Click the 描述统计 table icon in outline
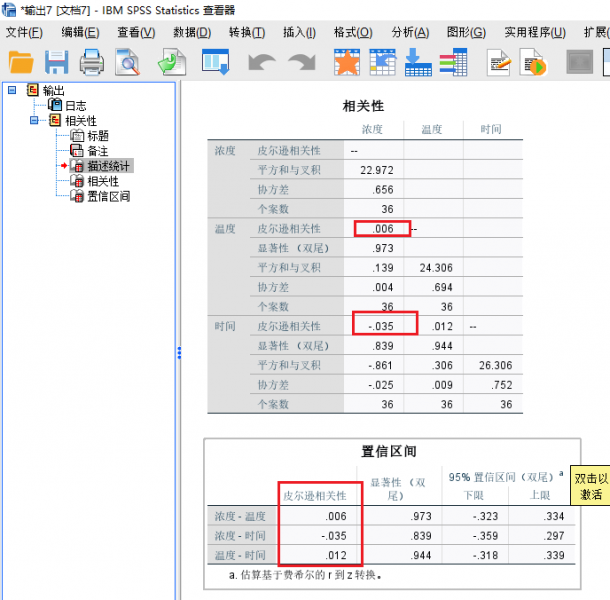 coord(77,166)
